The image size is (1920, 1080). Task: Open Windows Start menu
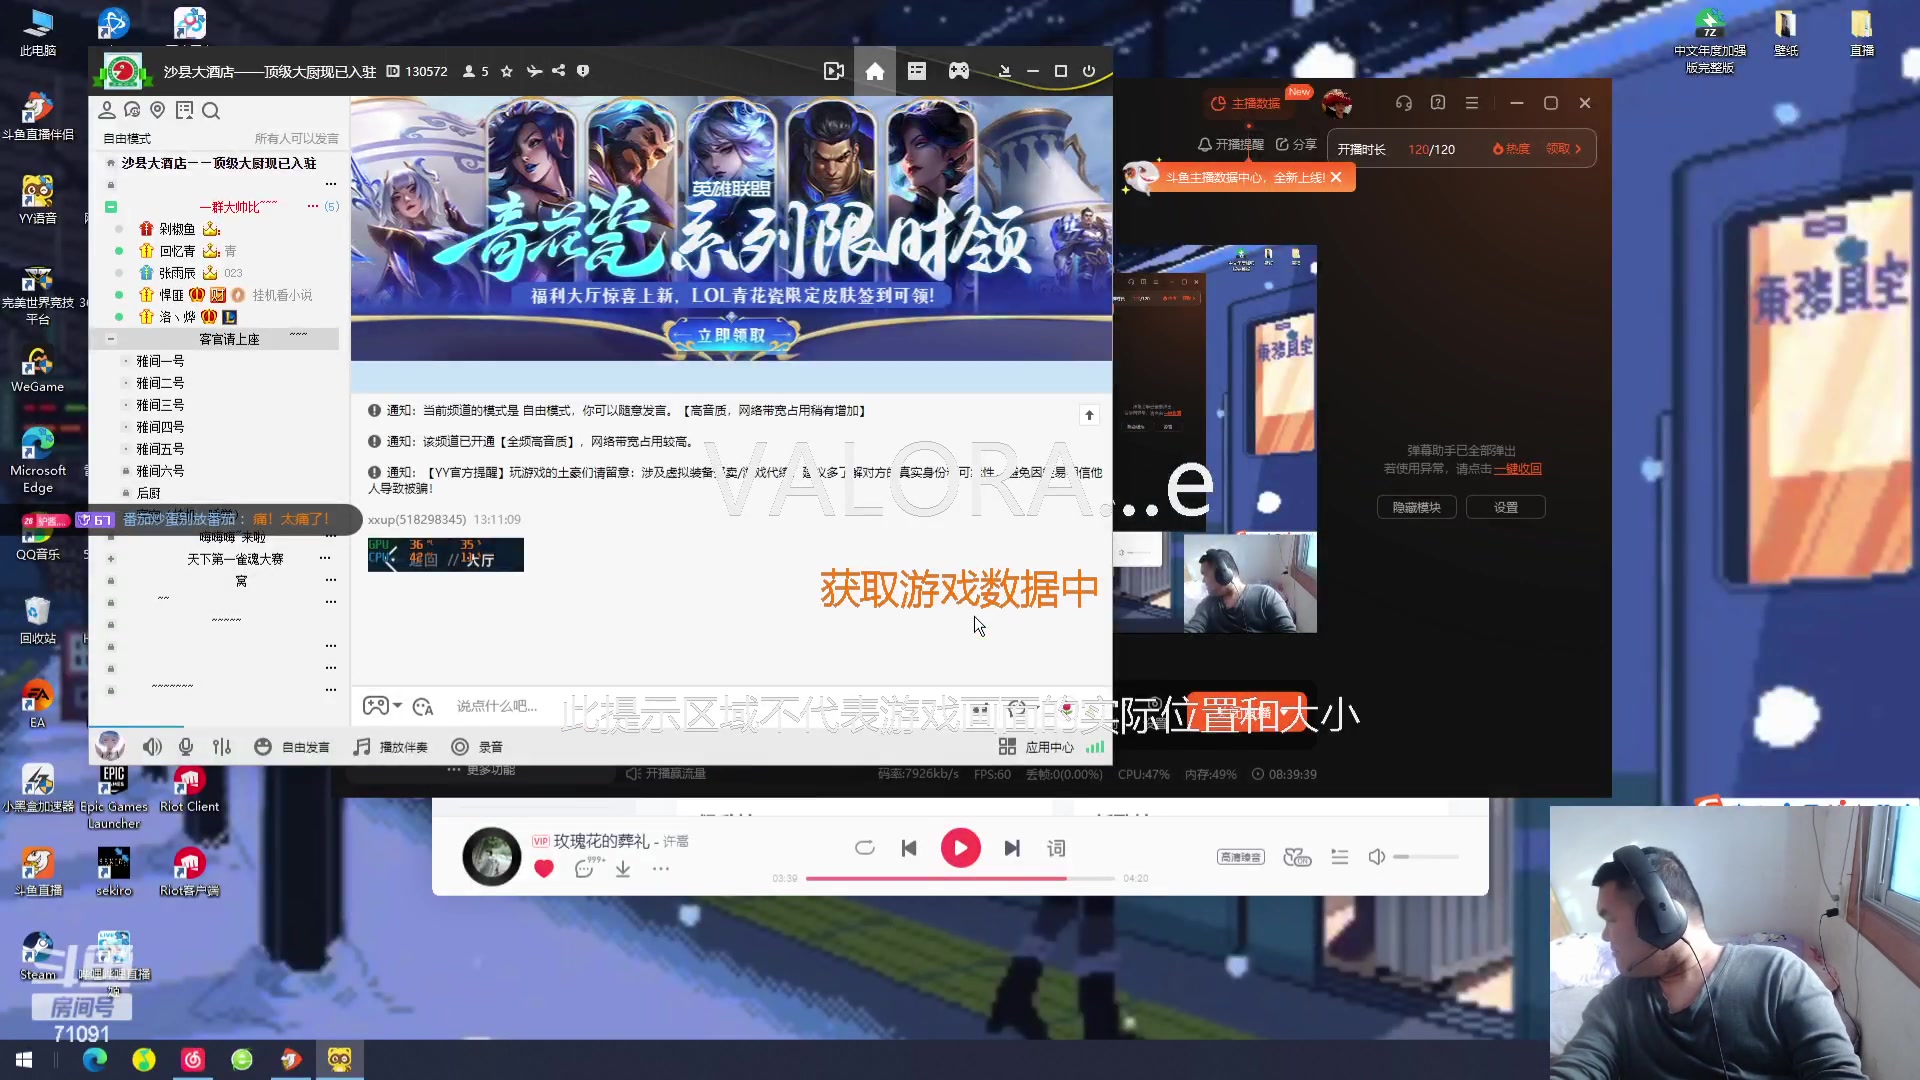[24, 1059]
